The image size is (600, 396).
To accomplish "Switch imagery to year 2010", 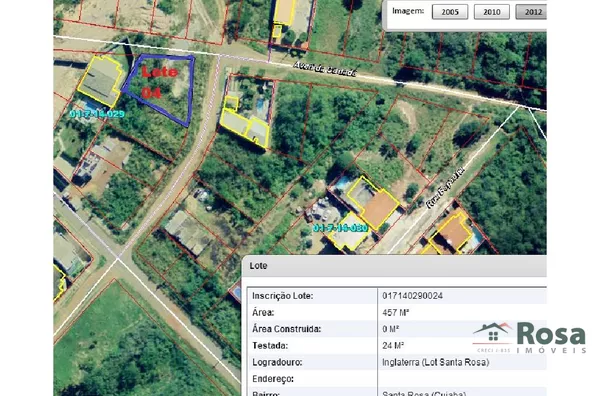I will pyautogui.click(x=492, y=12).
